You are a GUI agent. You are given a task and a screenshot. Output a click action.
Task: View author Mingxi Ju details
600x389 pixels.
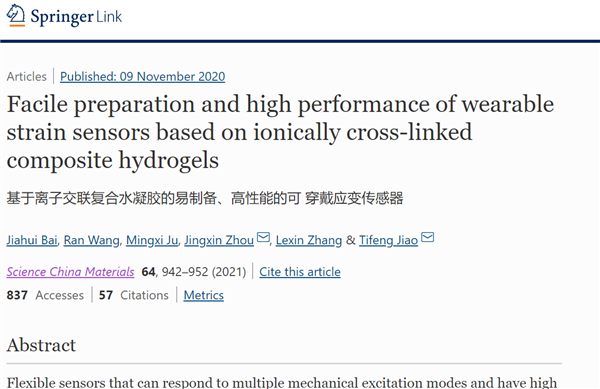tap(152, 240)
